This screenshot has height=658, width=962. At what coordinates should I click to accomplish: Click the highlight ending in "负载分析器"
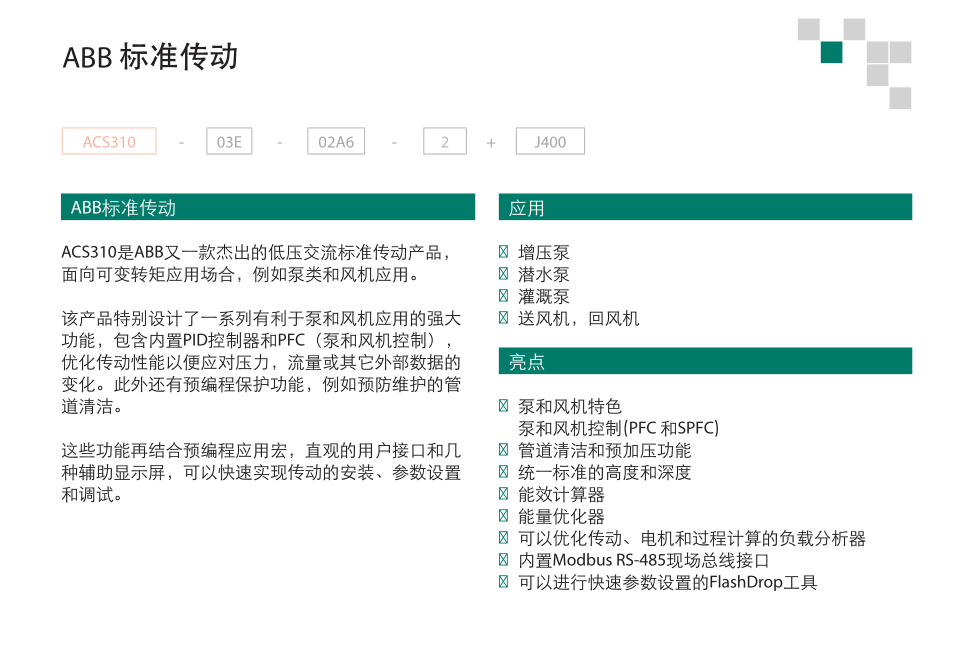(692, 539)
